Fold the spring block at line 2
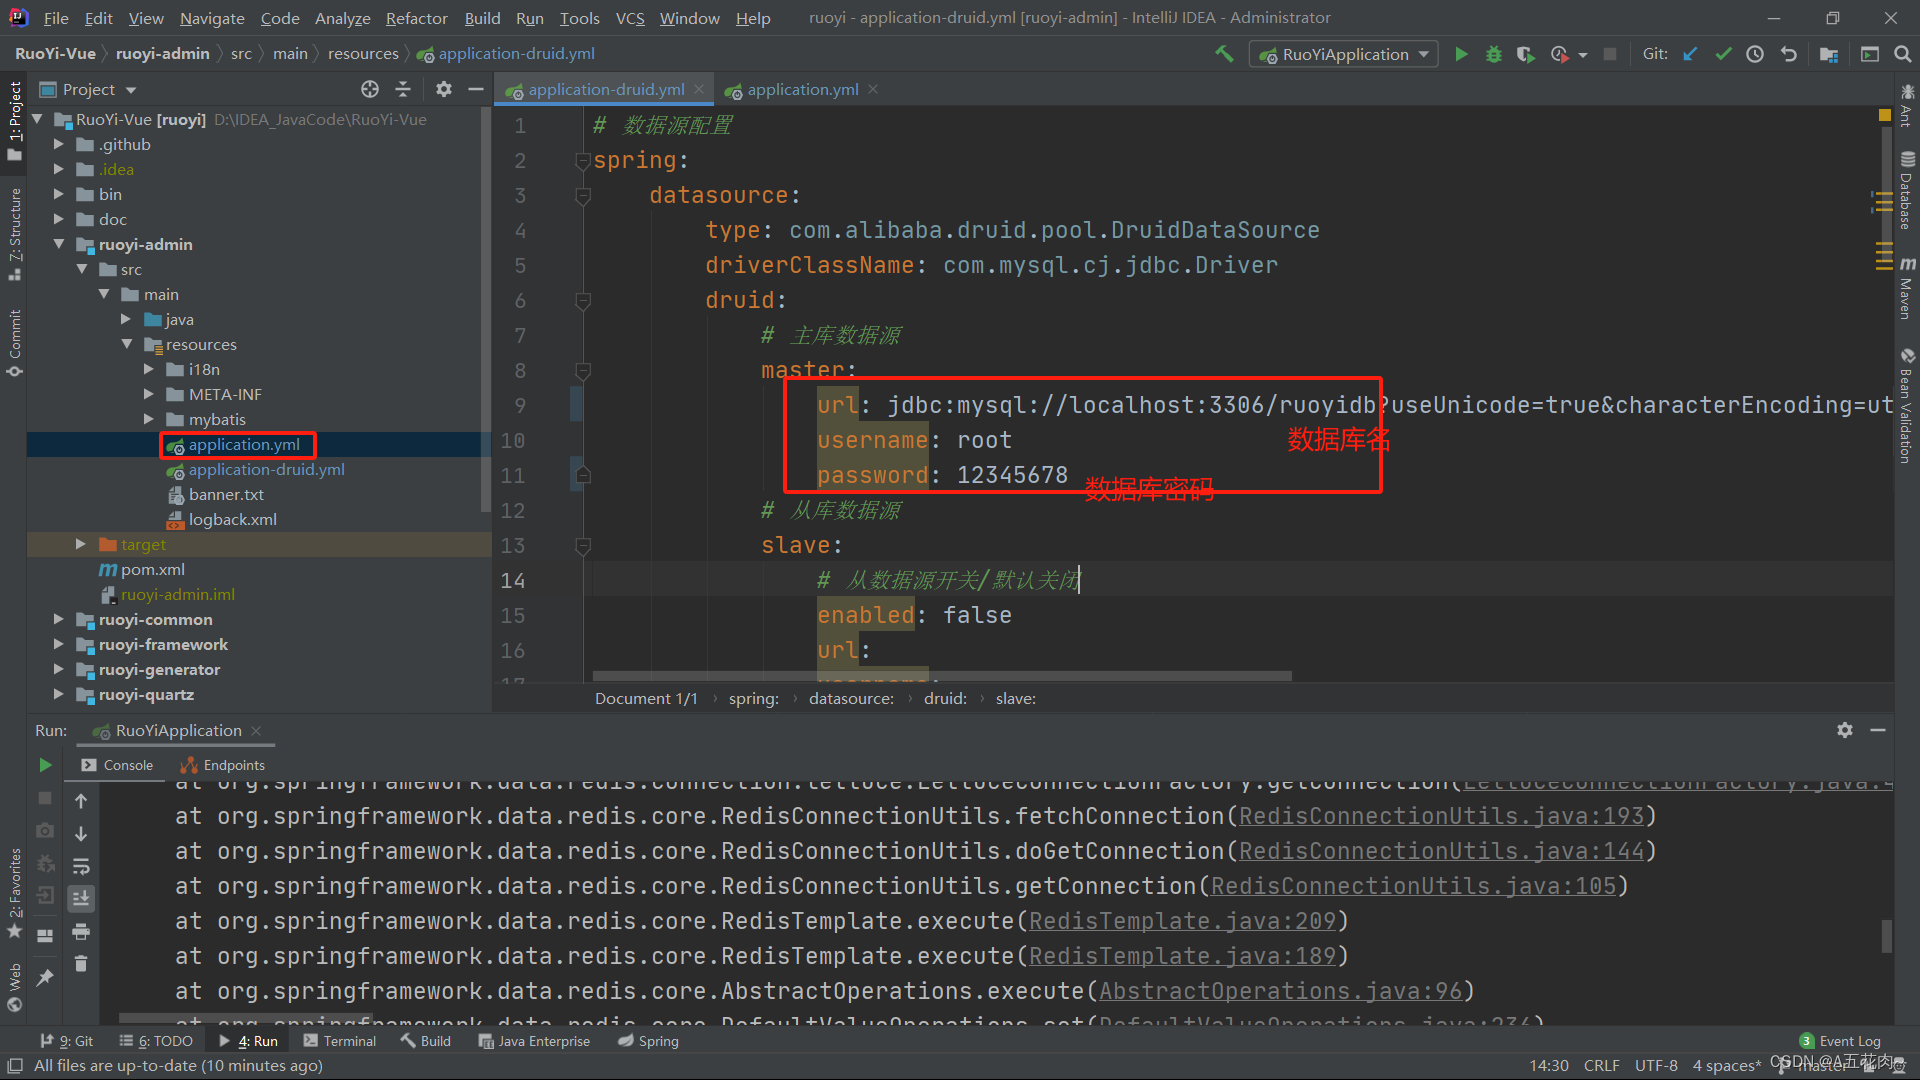Screen dimensions: 1920x1080 (x=583, y=161)
